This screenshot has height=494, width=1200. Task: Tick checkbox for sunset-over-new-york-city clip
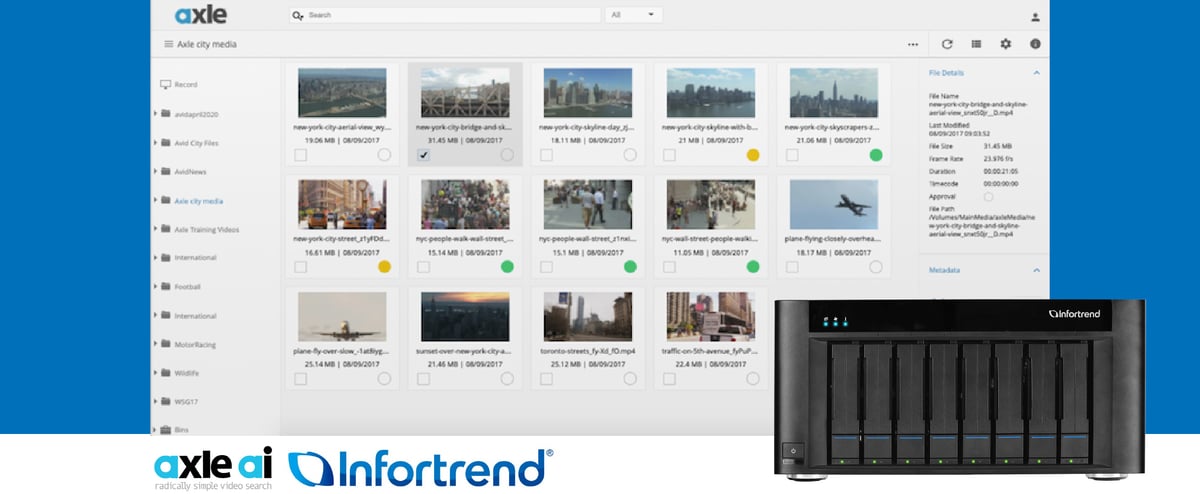coord(423,379)
